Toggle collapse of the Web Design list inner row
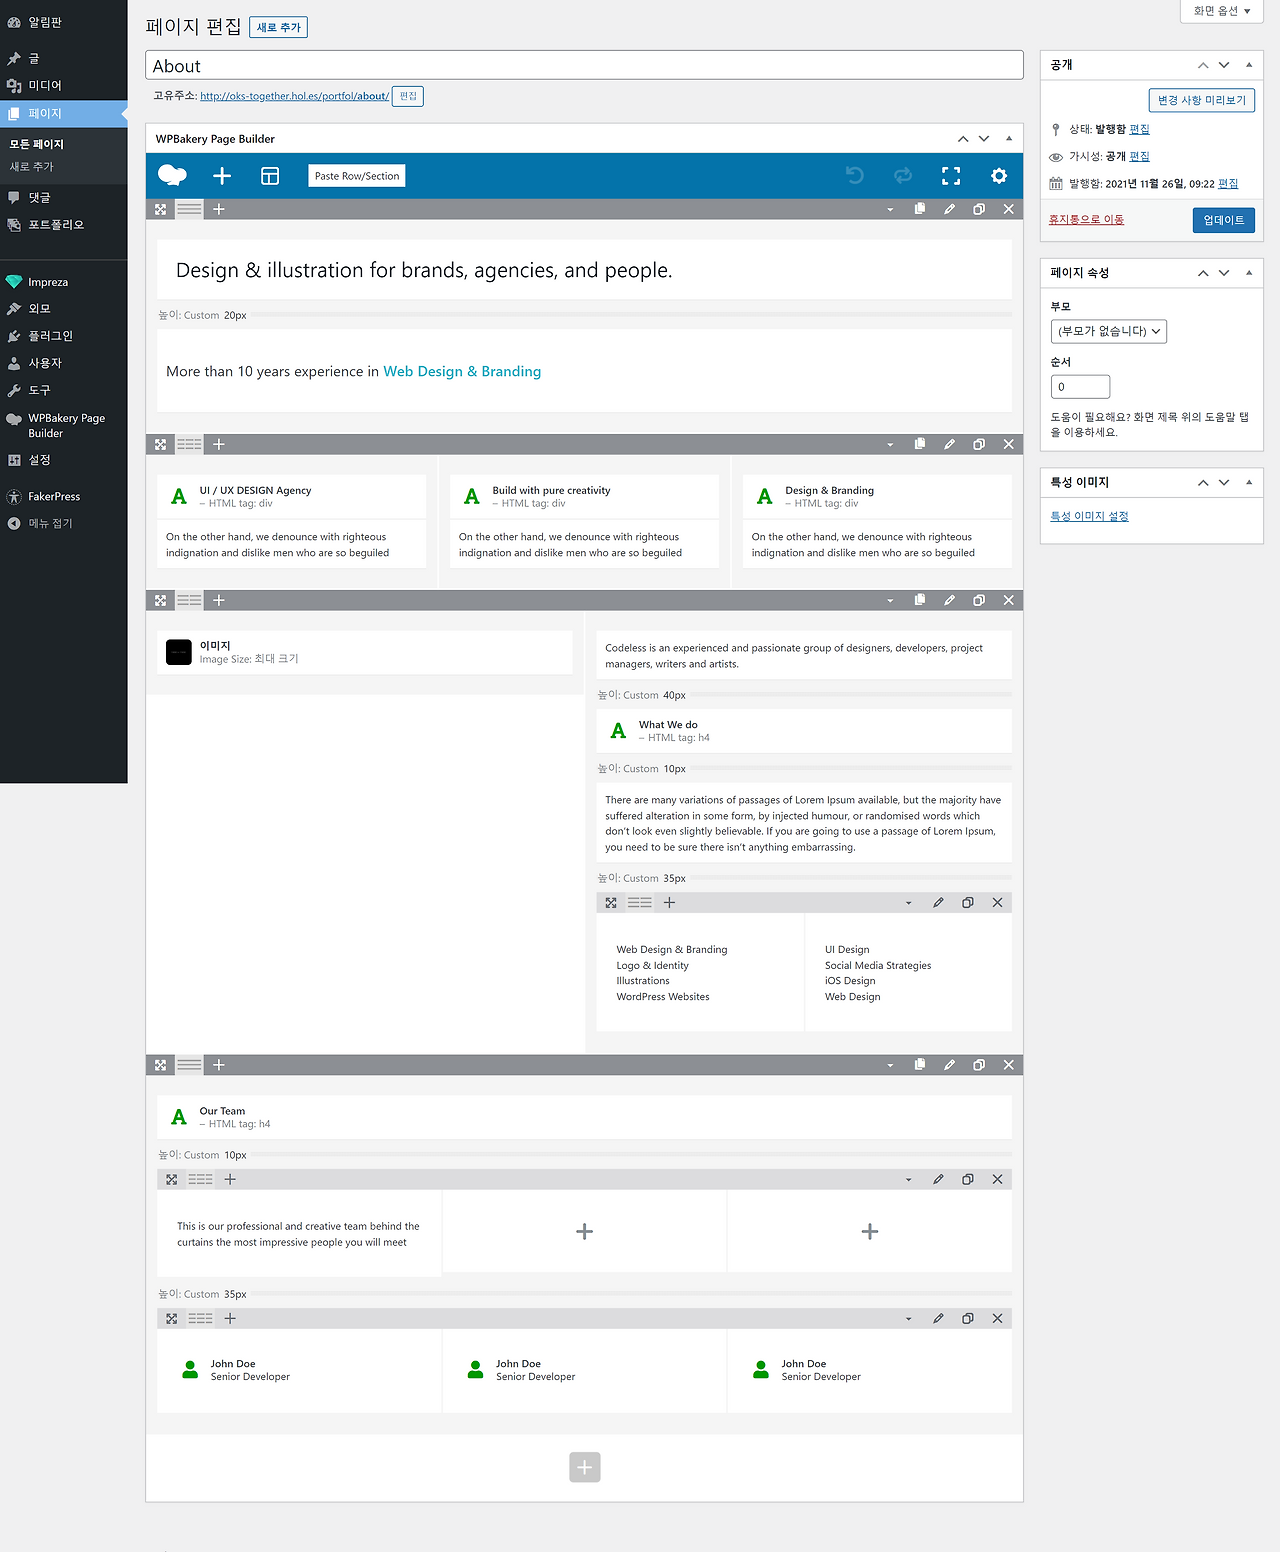The width and height of the screenshot is (1280, 1552). tap(908, 902)
